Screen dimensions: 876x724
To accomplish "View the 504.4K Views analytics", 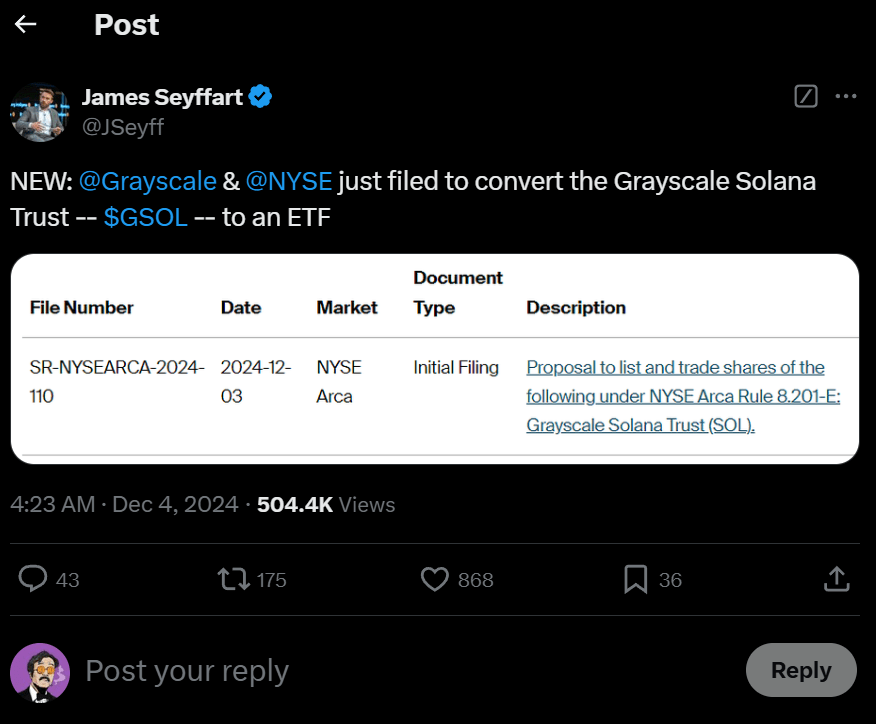I will [326, 505].
